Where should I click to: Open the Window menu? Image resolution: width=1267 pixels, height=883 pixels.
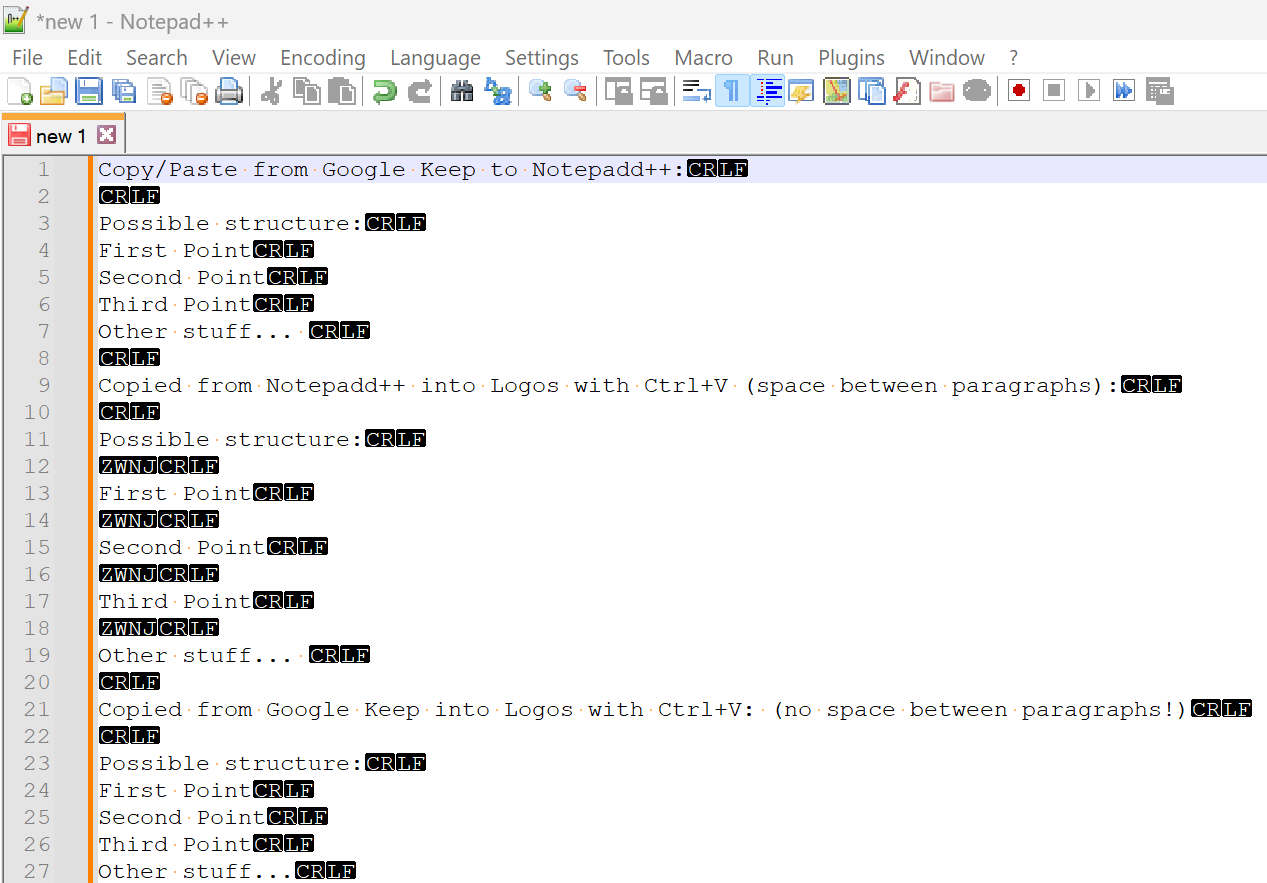947,58
